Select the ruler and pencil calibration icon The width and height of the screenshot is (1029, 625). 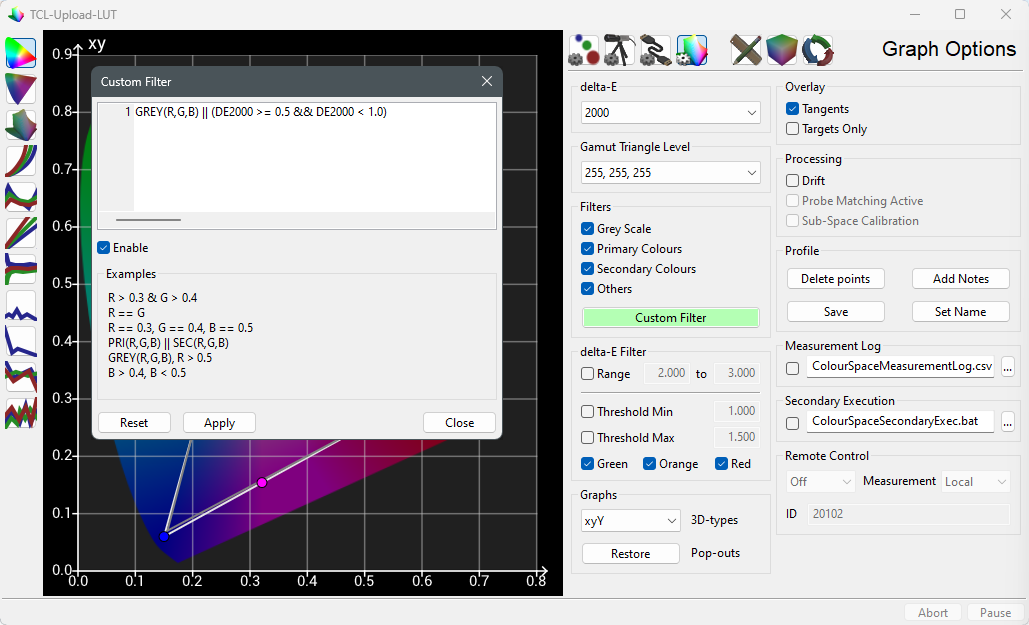point(746,49)
